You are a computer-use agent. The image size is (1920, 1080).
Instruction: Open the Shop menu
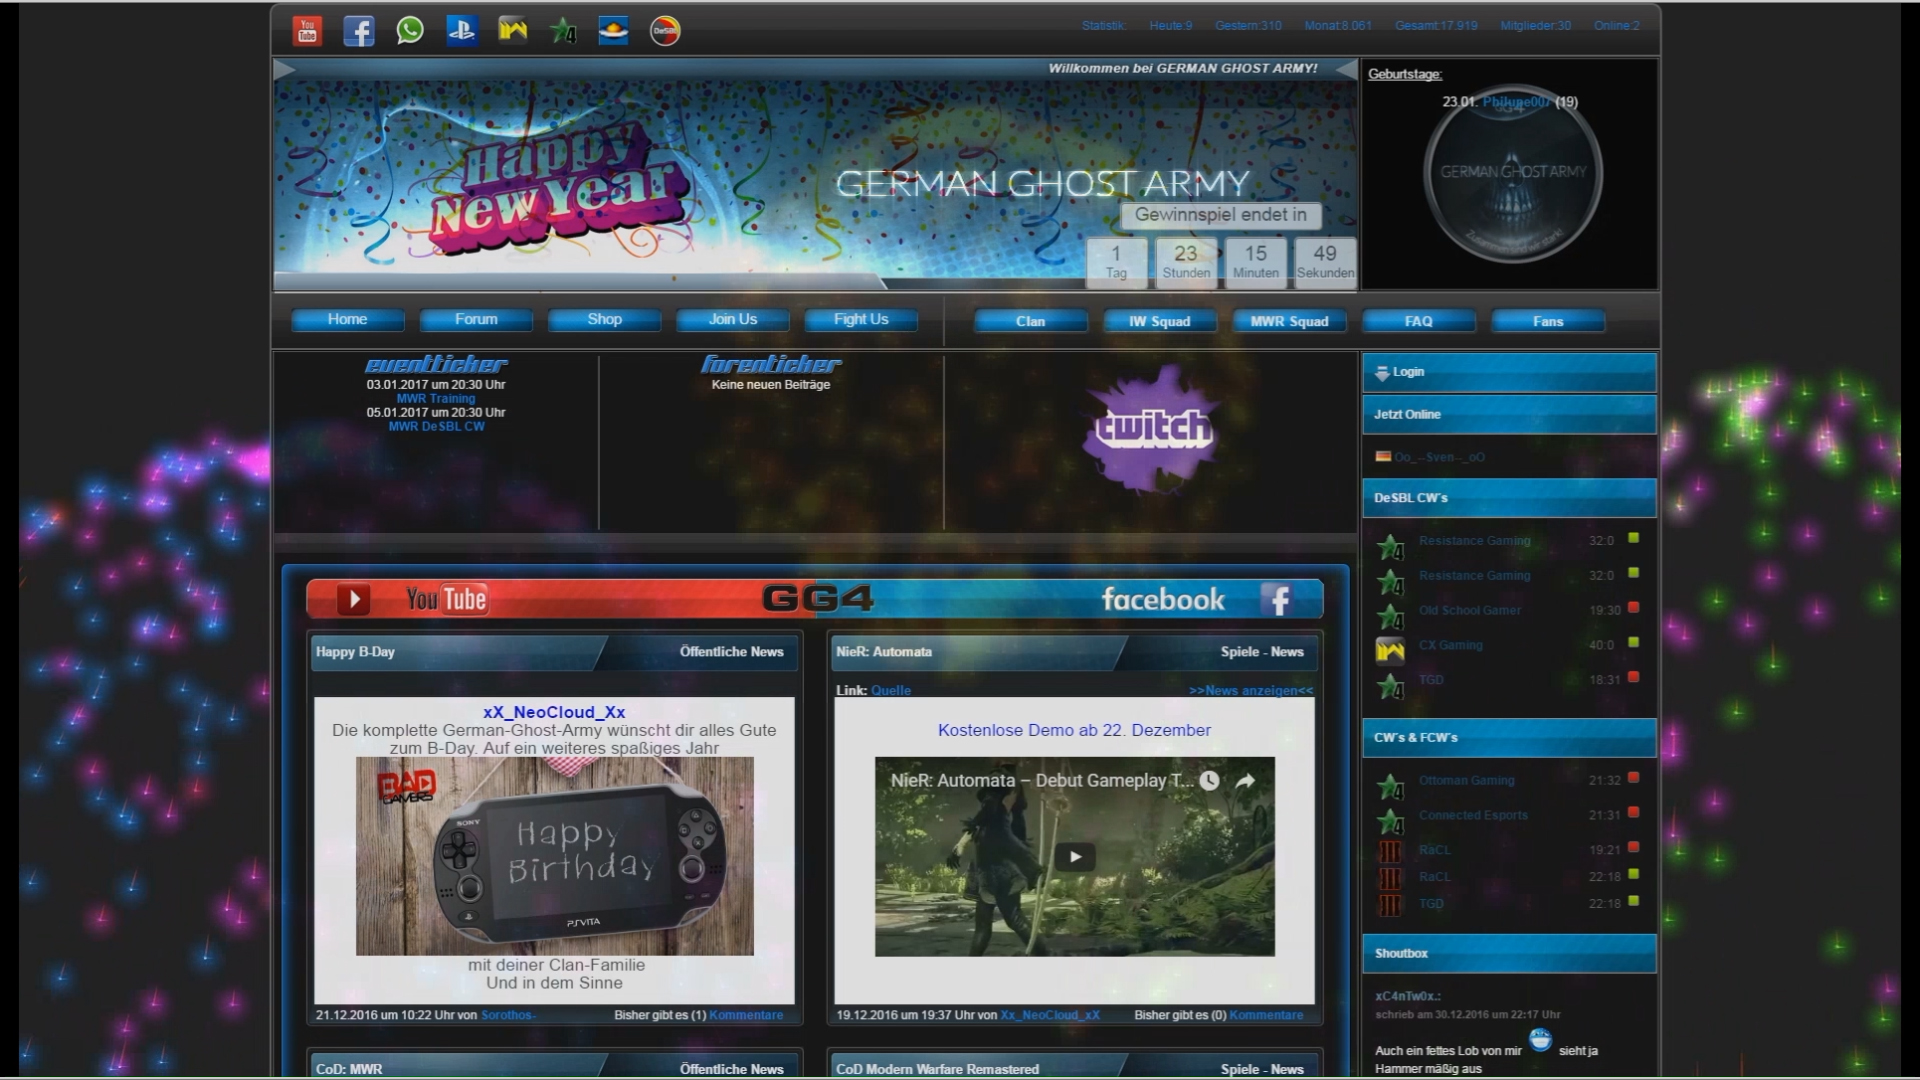click(604, 319)
